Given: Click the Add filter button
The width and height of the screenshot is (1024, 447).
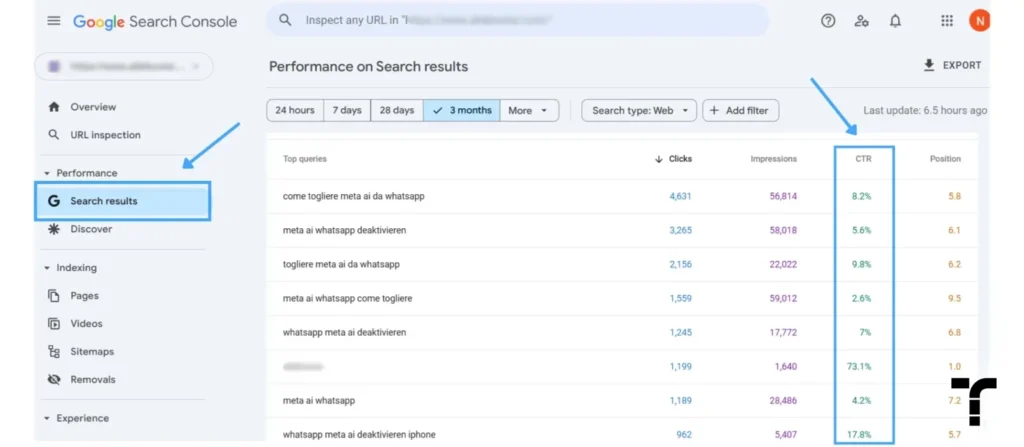Looking at the screenshot, I should (x=740, y=110).
